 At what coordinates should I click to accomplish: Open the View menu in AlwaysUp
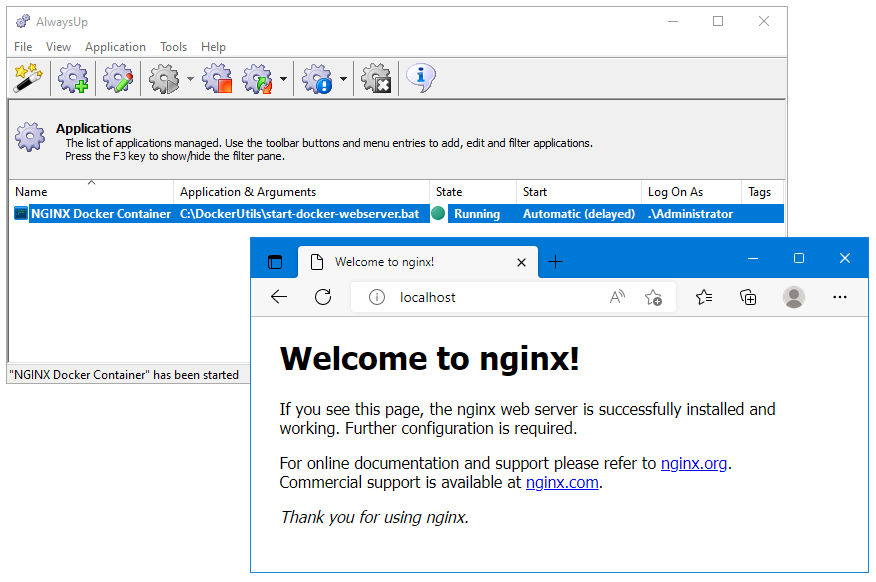(58, 47)
